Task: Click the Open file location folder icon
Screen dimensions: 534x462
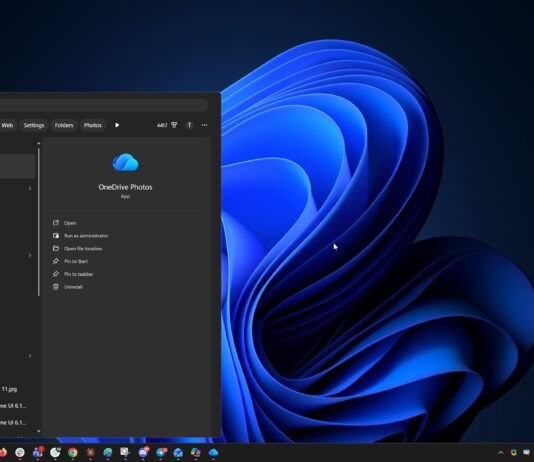Action: [x=56, y=248]
